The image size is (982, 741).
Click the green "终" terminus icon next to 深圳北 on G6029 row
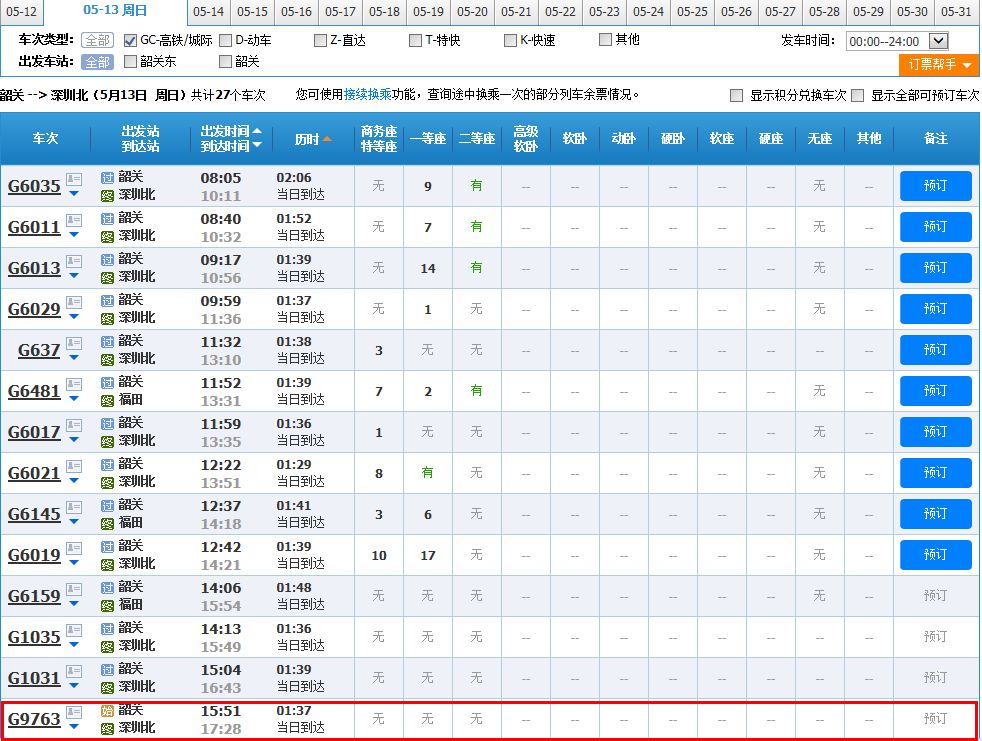pos(108,317)
